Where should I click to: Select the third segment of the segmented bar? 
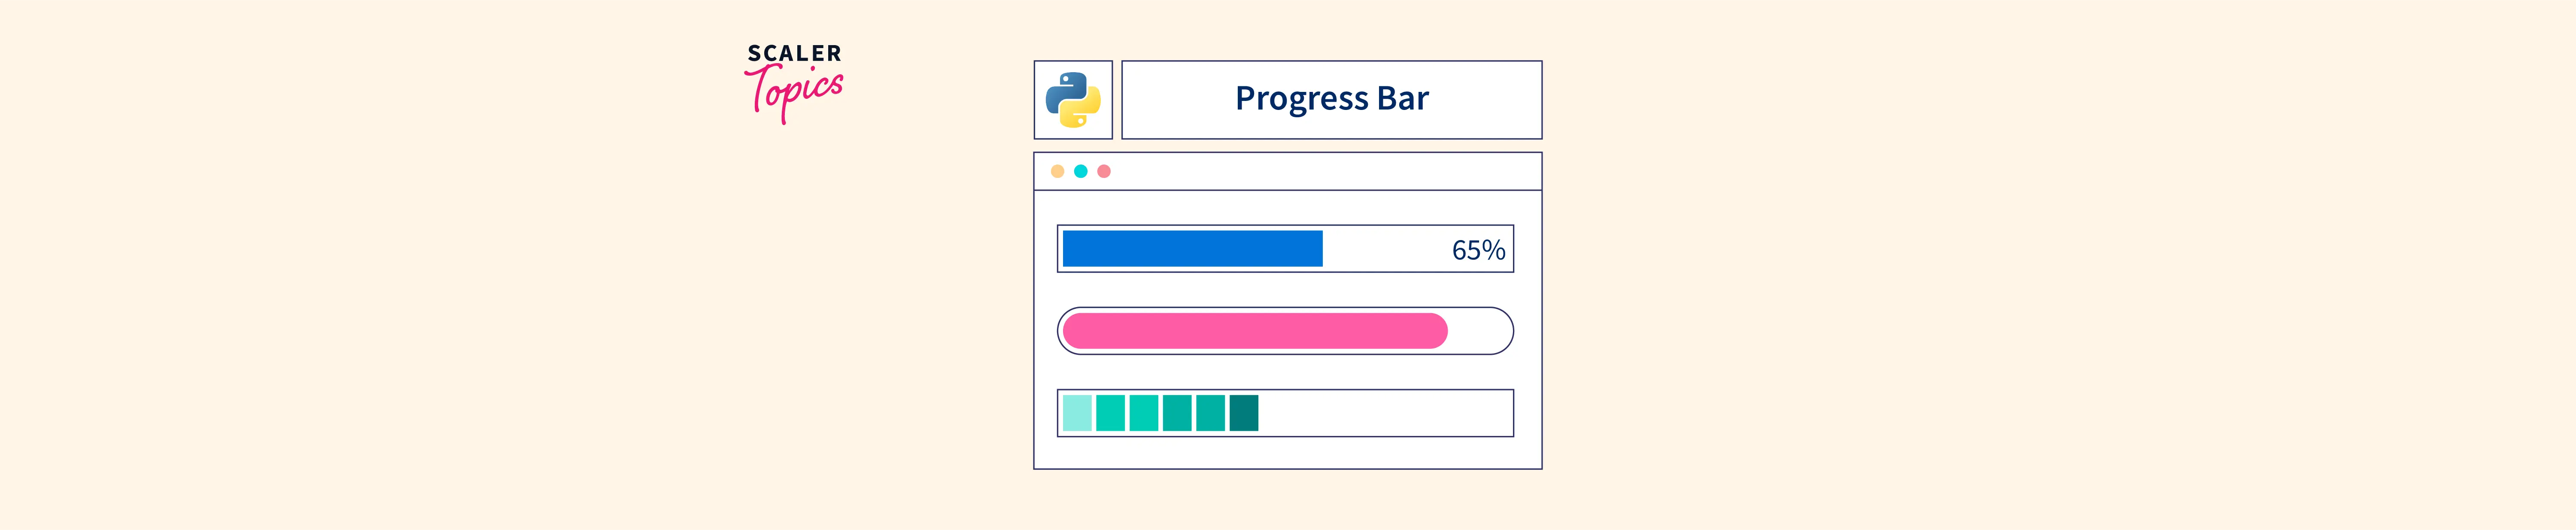point(1143,413)
